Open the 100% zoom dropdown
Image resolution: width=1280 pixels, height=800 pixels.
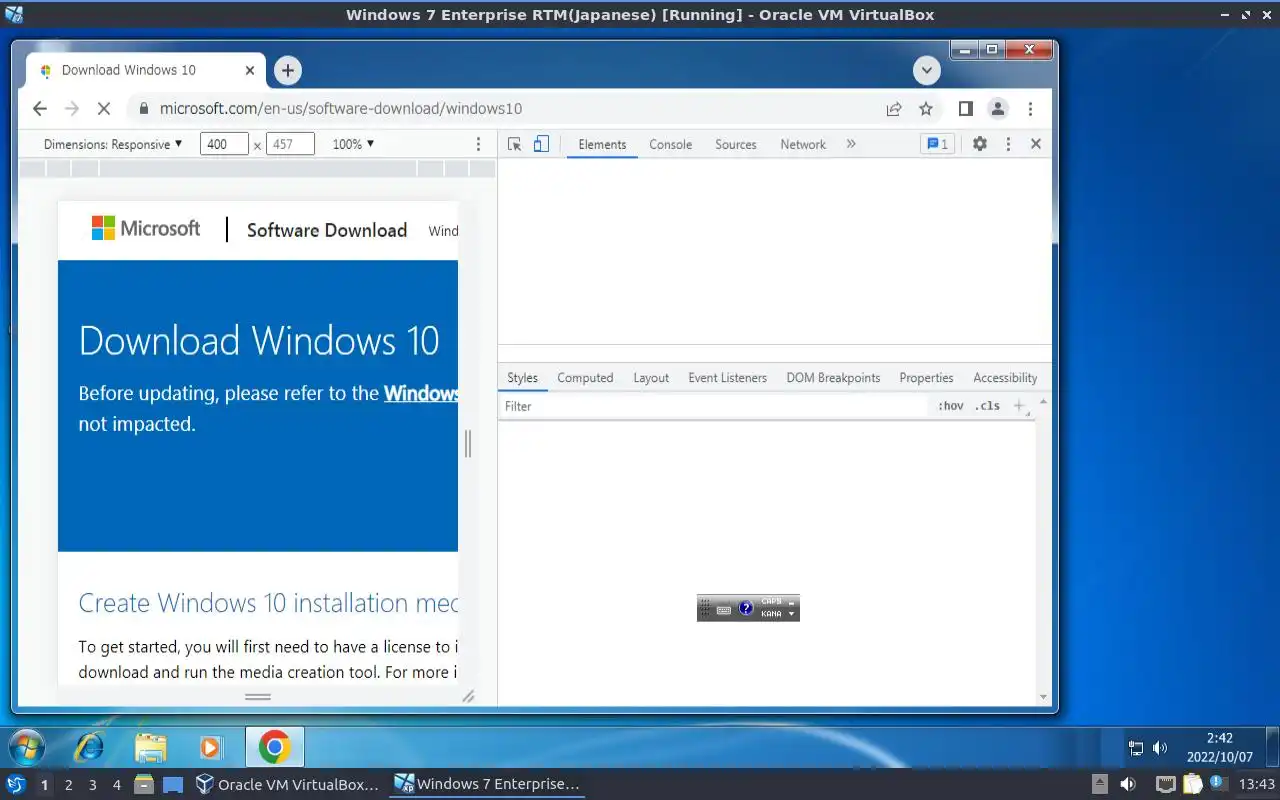(x=353, y=144)
